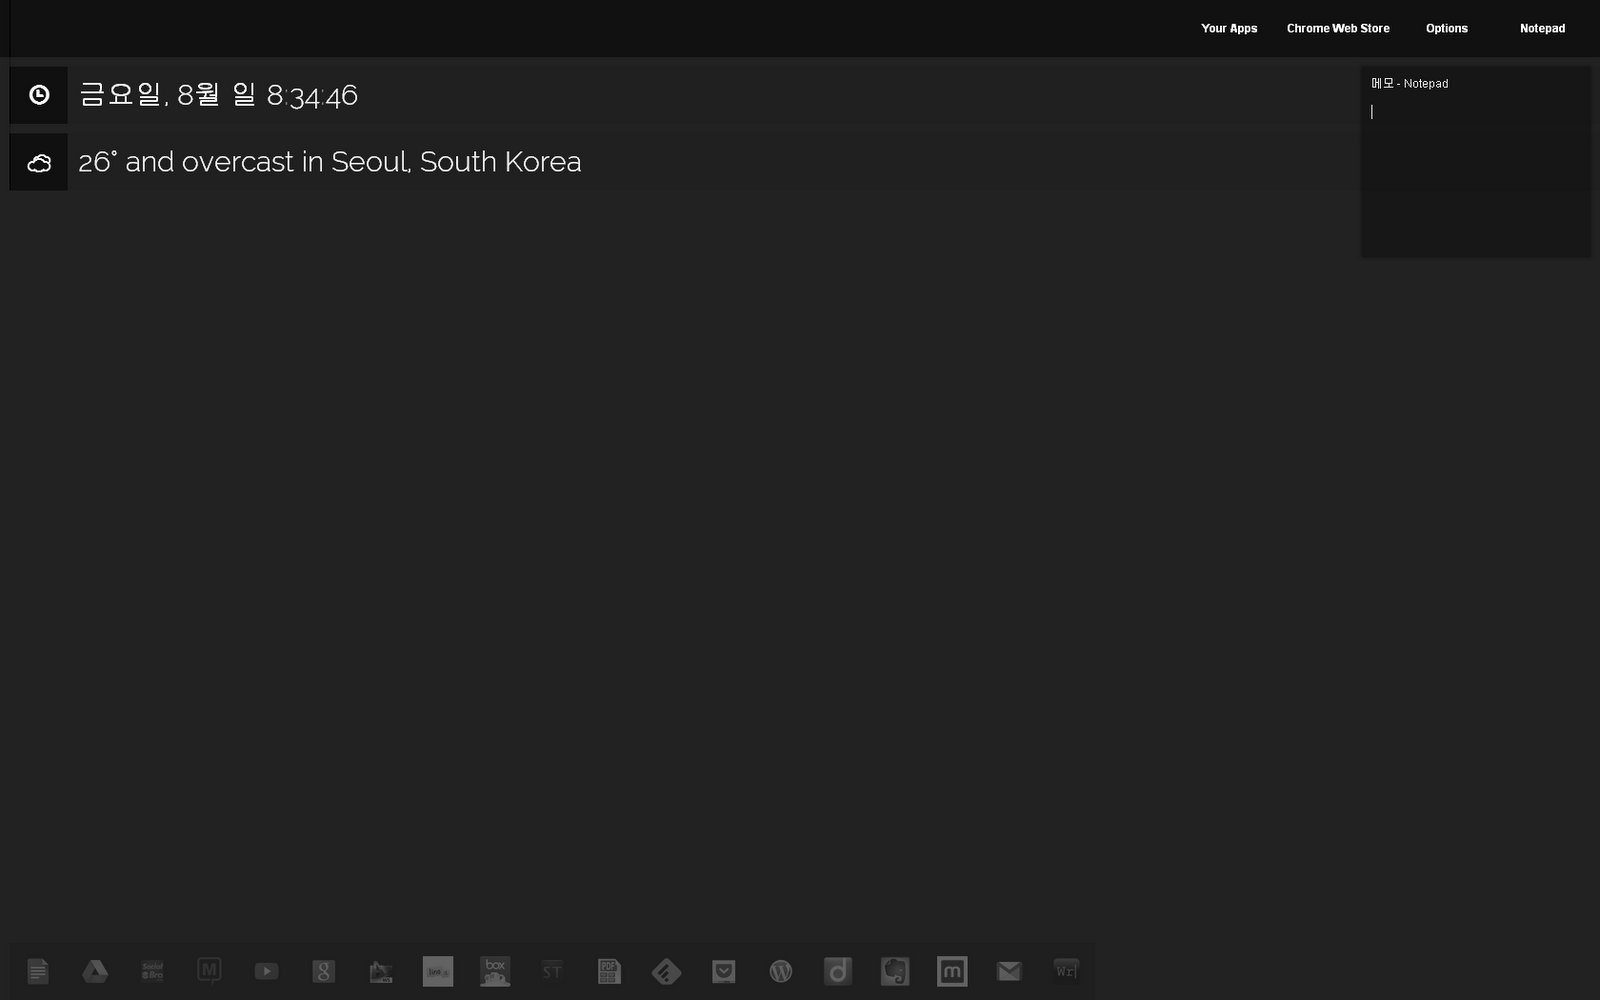Viewport: 1600px width, 1000px height.
Task: Open the Your Apps menu
Action: click(x=1229, y=29)
